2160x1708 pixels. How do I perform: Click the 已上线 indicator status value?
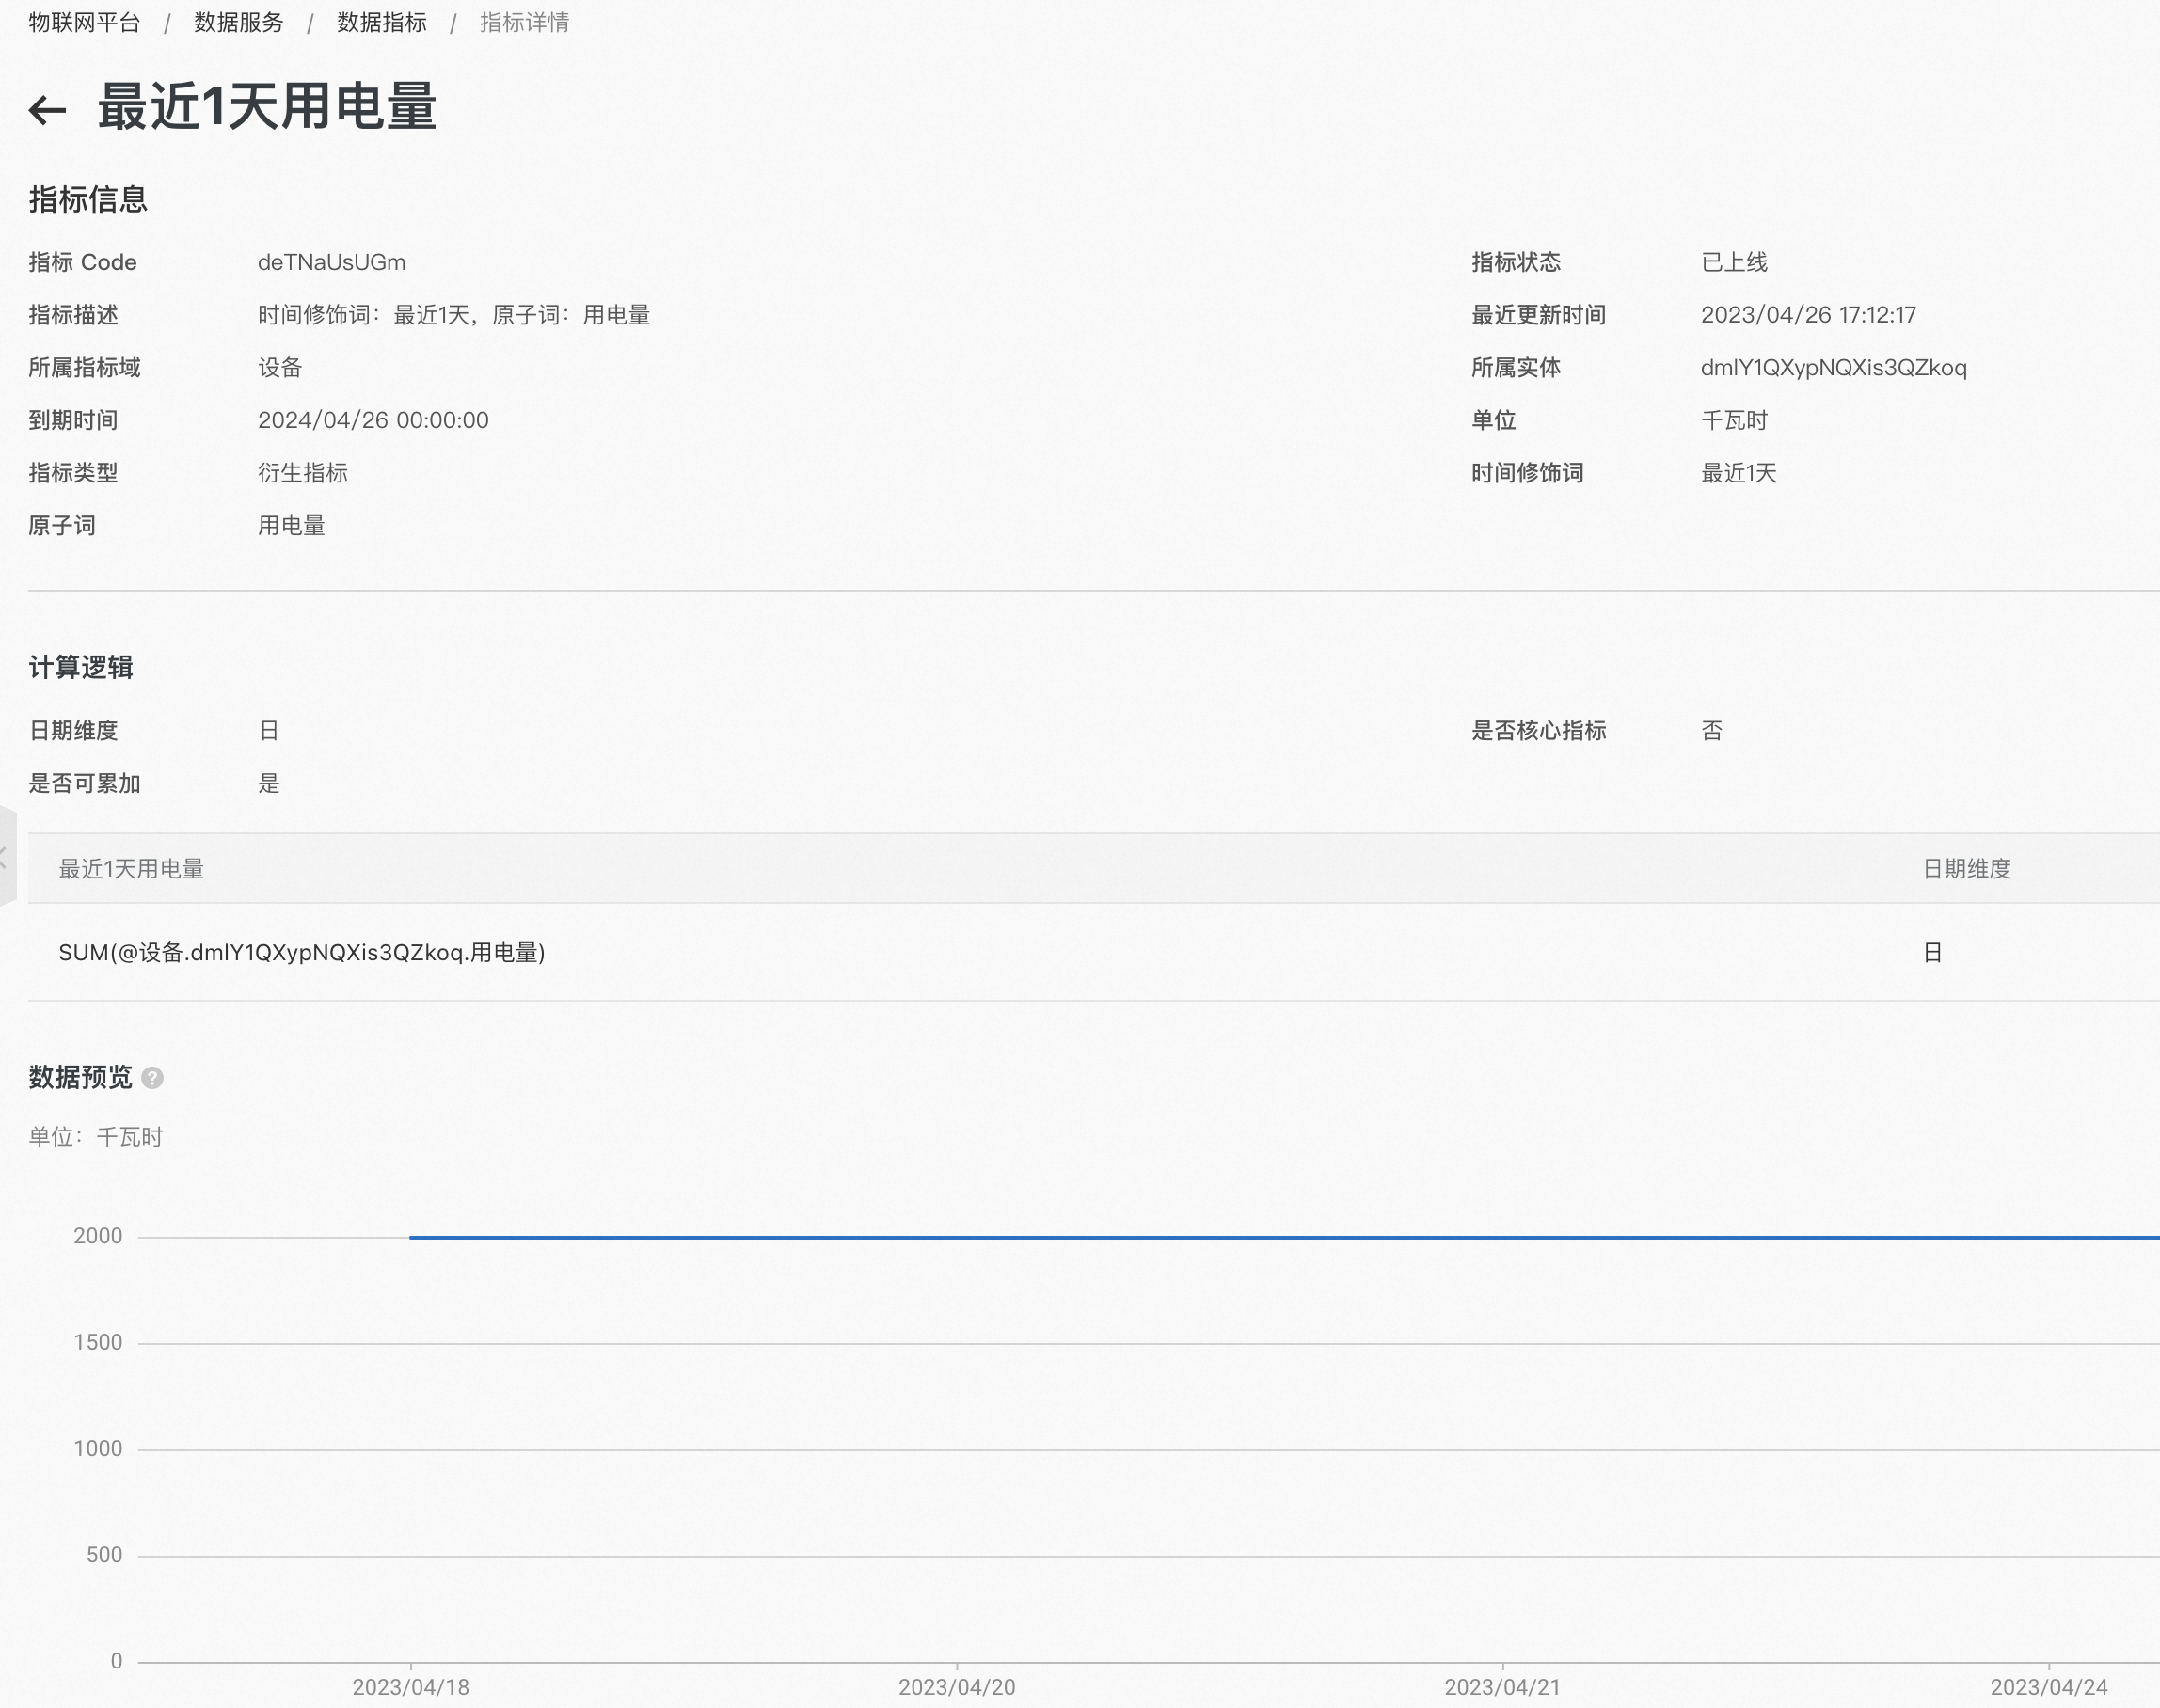click(1734, 262)
